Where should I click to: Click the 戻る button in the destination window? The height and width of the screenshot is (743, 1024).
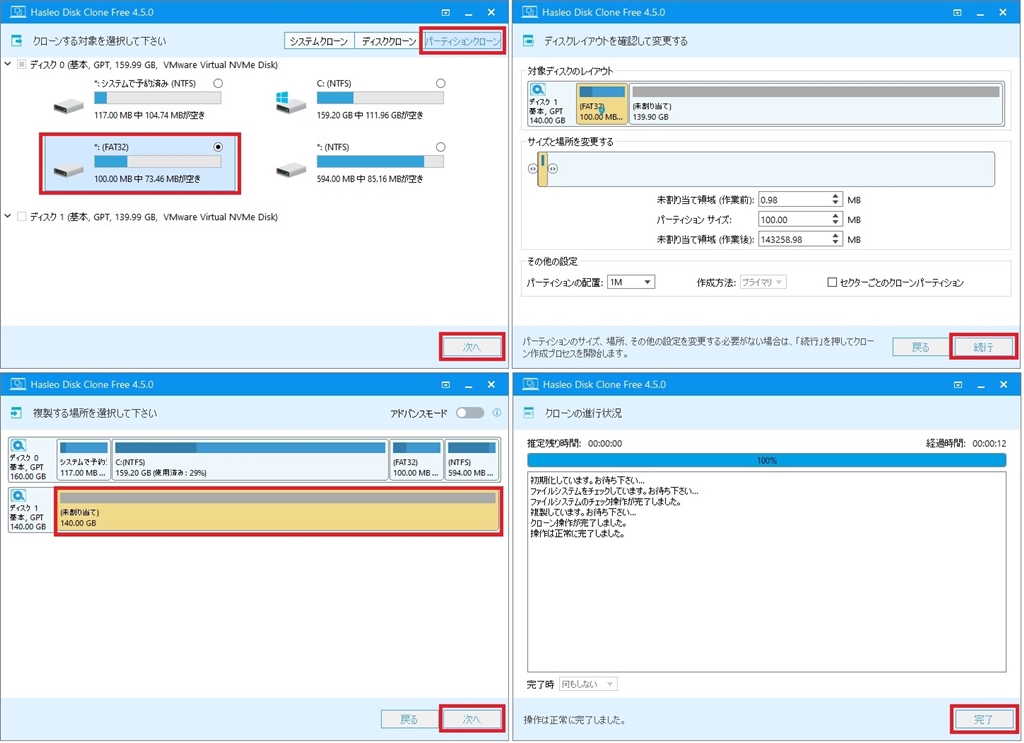point(409,719)
